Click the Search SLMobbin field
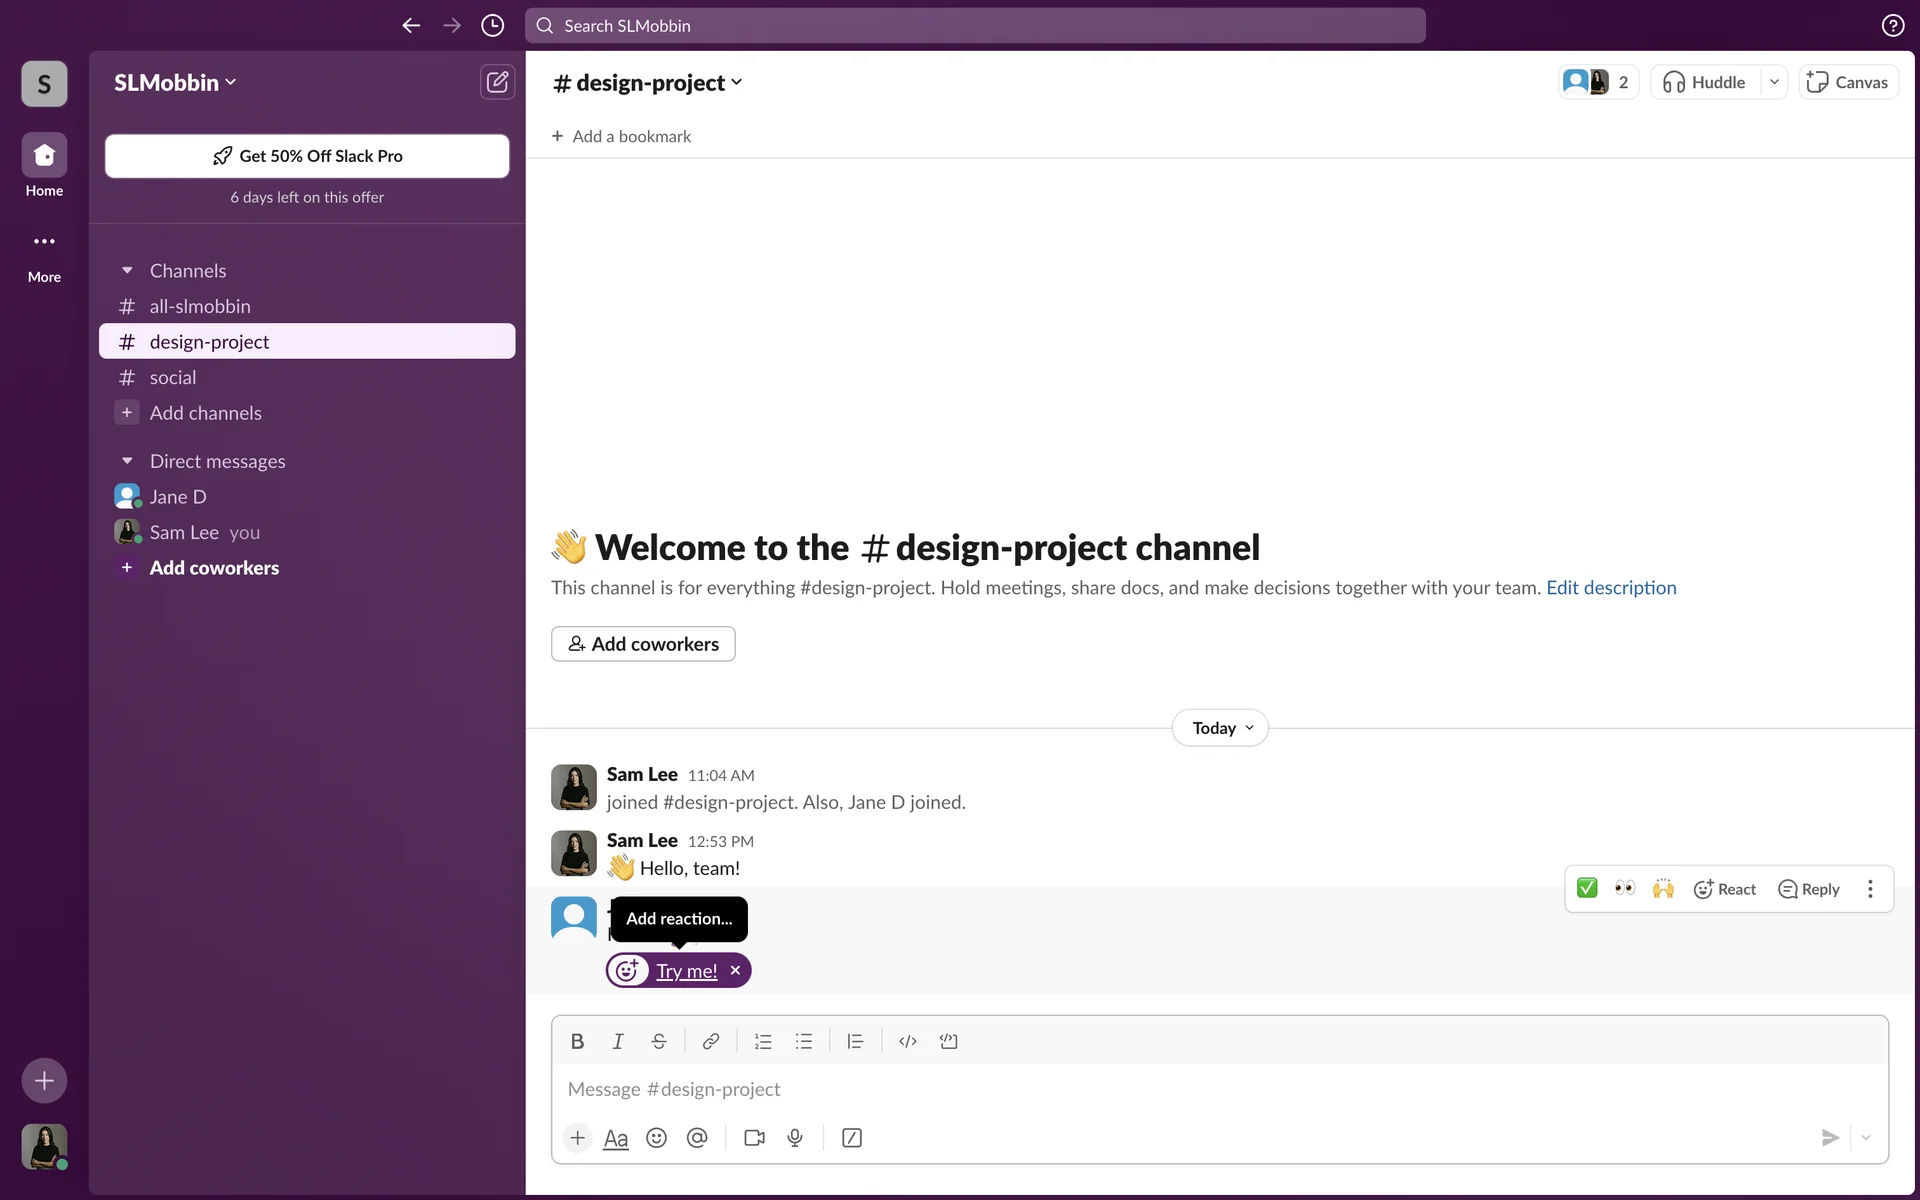 975,26
